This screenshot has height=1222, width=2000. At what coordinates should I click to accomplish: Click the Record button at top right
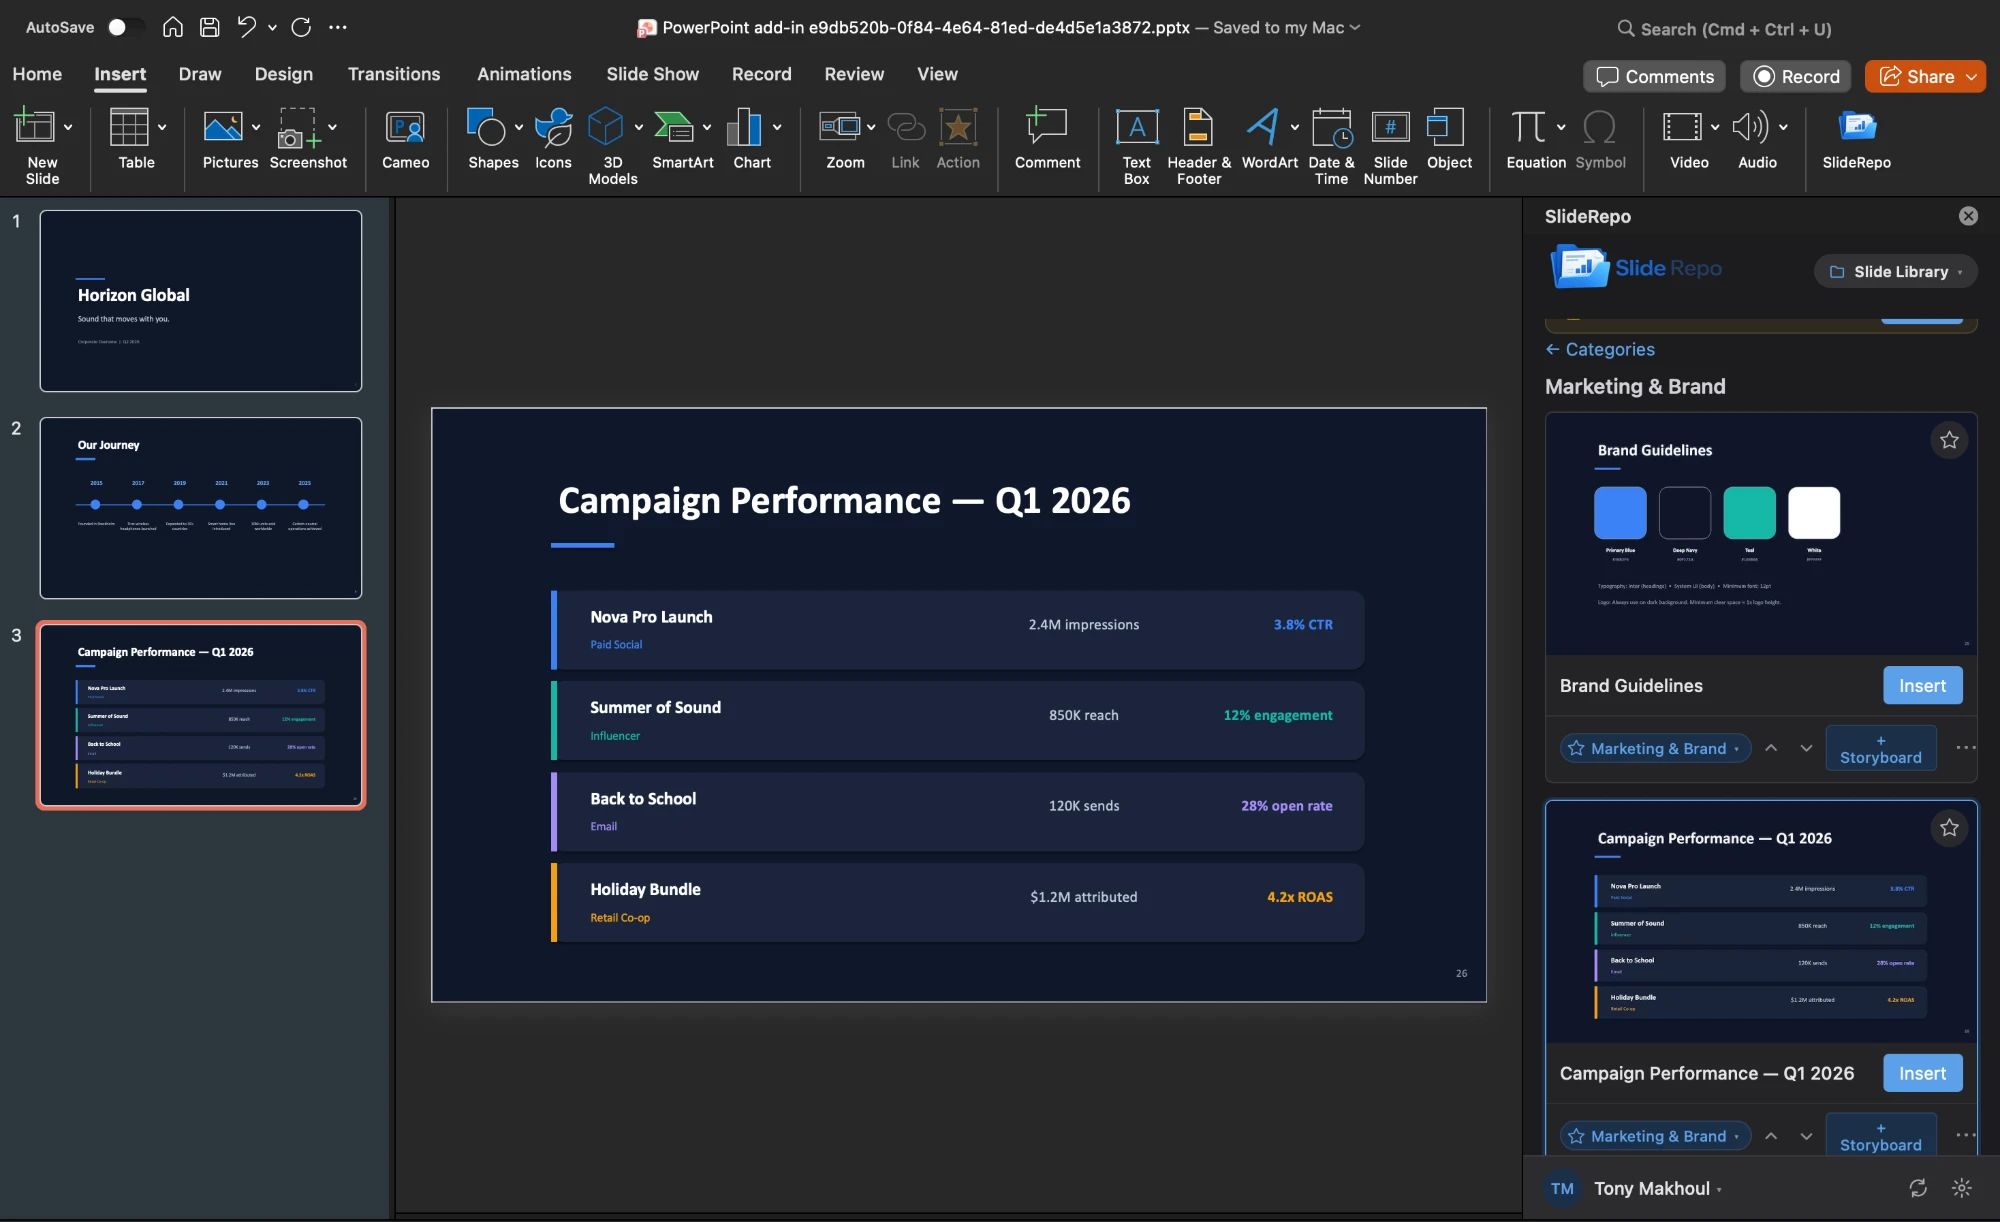point(1797,76)
